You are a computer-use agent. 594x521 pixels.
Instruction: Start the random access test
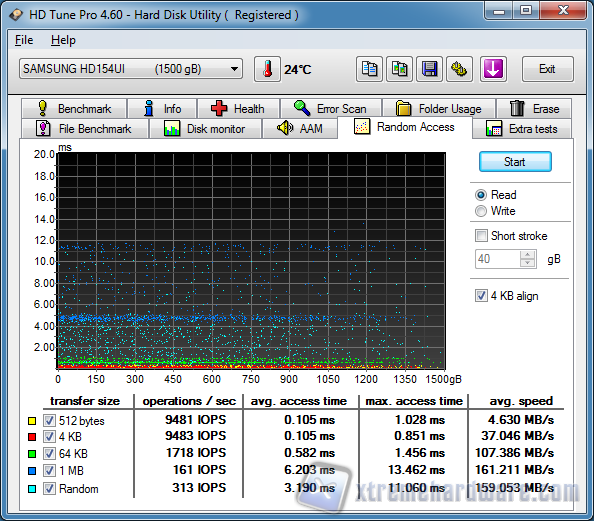point(515,162)
